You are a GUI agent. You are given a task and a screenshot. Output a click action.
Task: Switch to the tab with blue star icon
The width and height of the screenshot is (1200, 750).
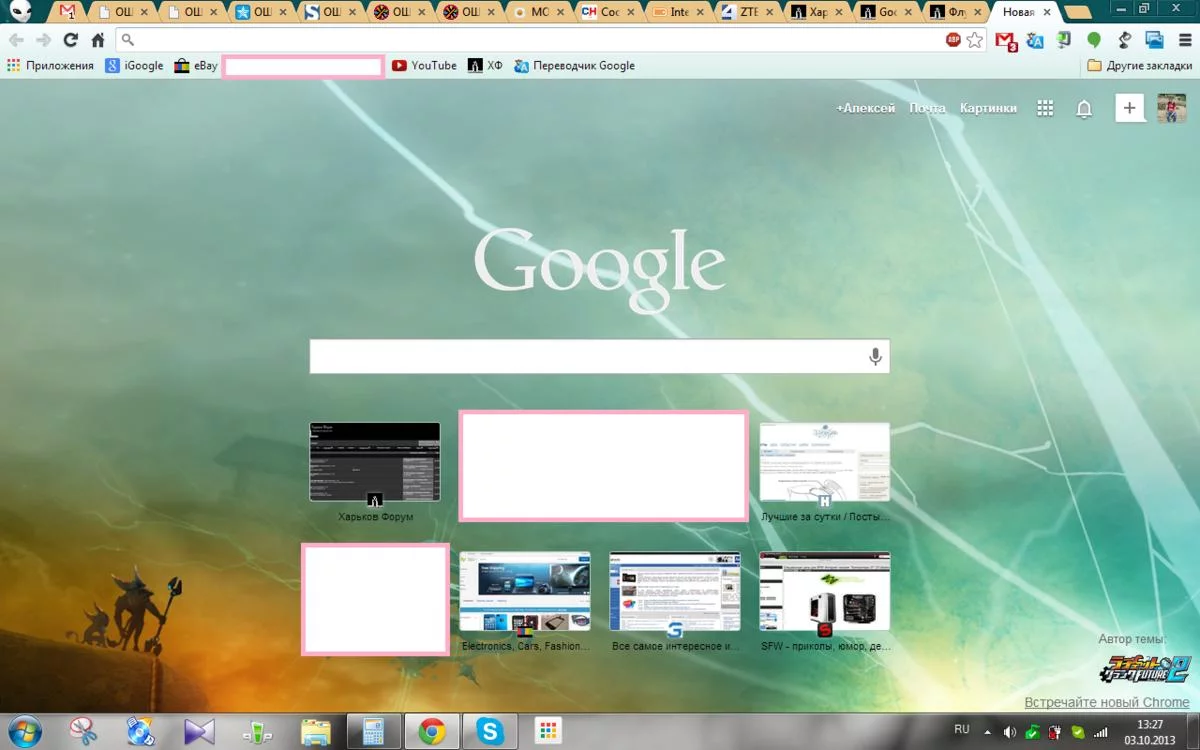(262, 13)
